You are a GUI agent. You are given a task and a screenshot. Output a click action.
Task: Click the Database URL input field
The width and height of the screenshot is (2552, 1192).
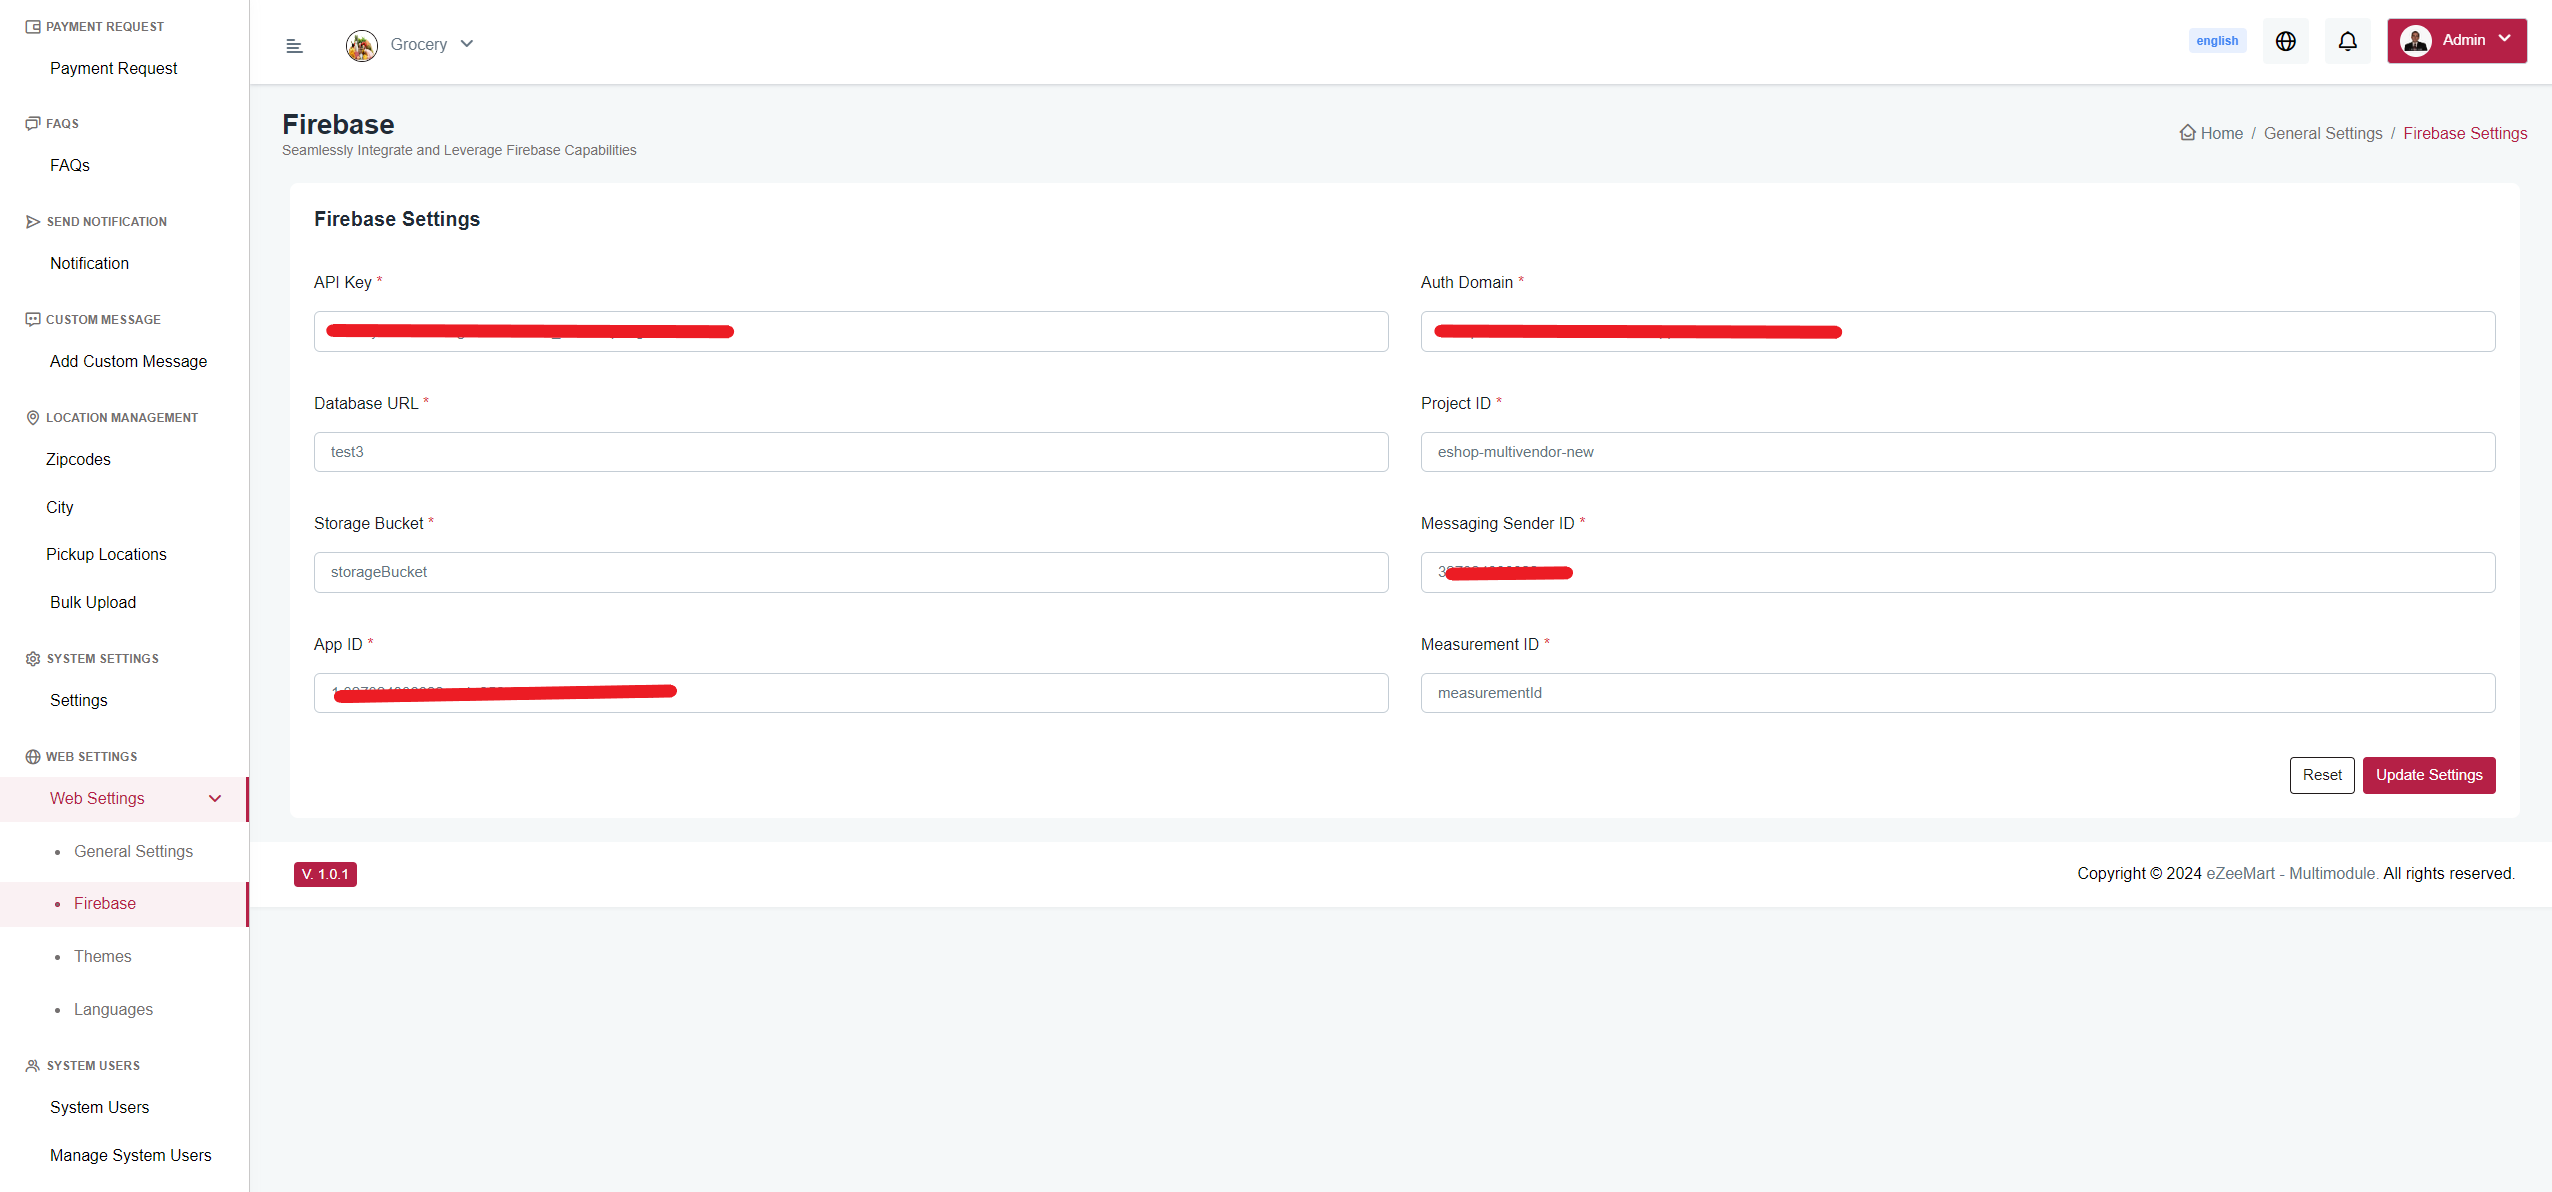coord(850,452)
